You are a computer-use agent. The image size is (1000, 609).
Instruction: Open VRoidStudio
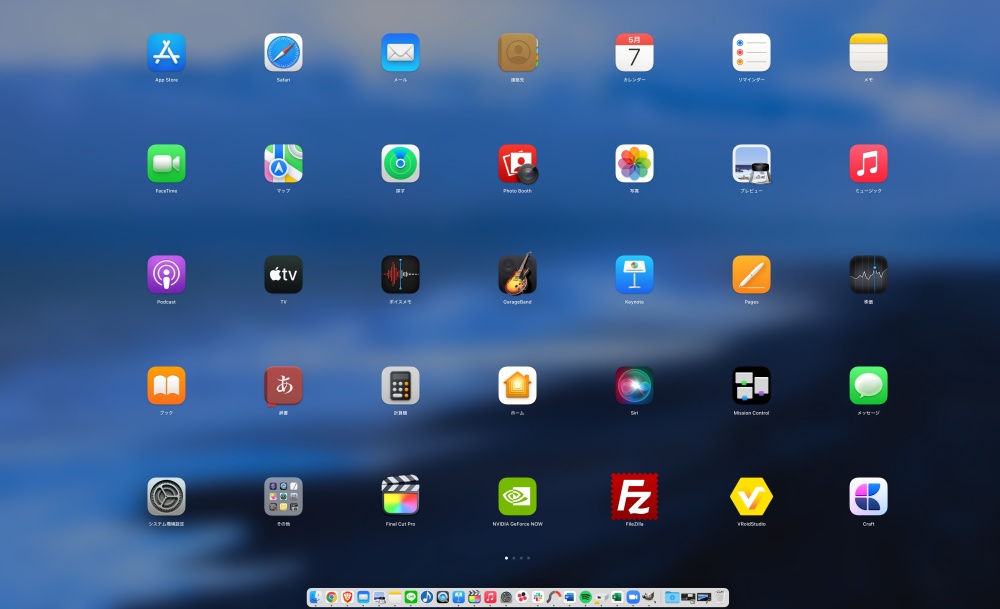[x=751, y=496]
